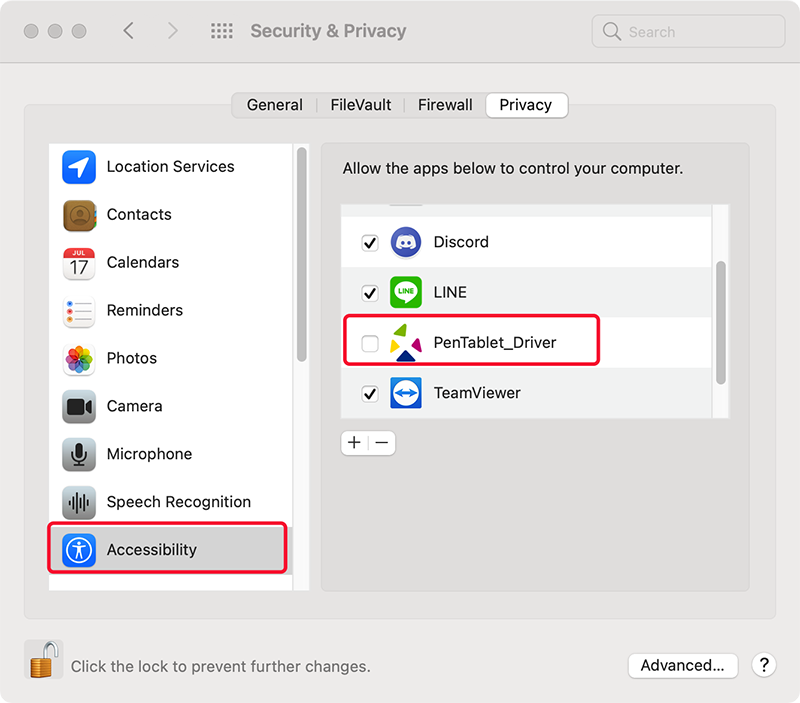Open the Firewall tab
800x703 pixels.
(445, 105)
